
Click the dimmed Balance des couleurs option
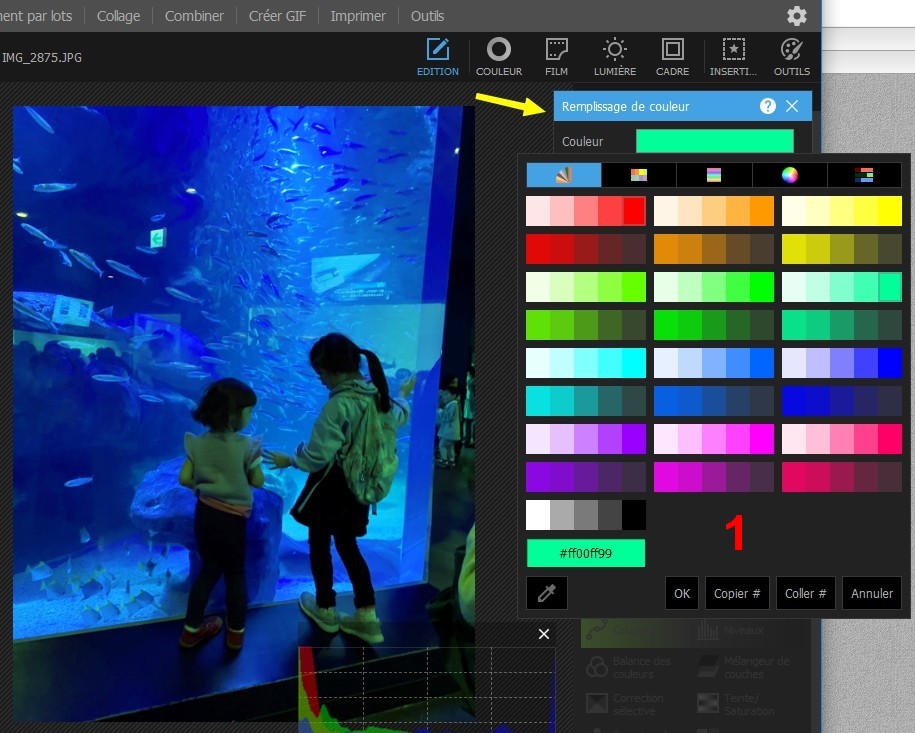pos(630,667)
